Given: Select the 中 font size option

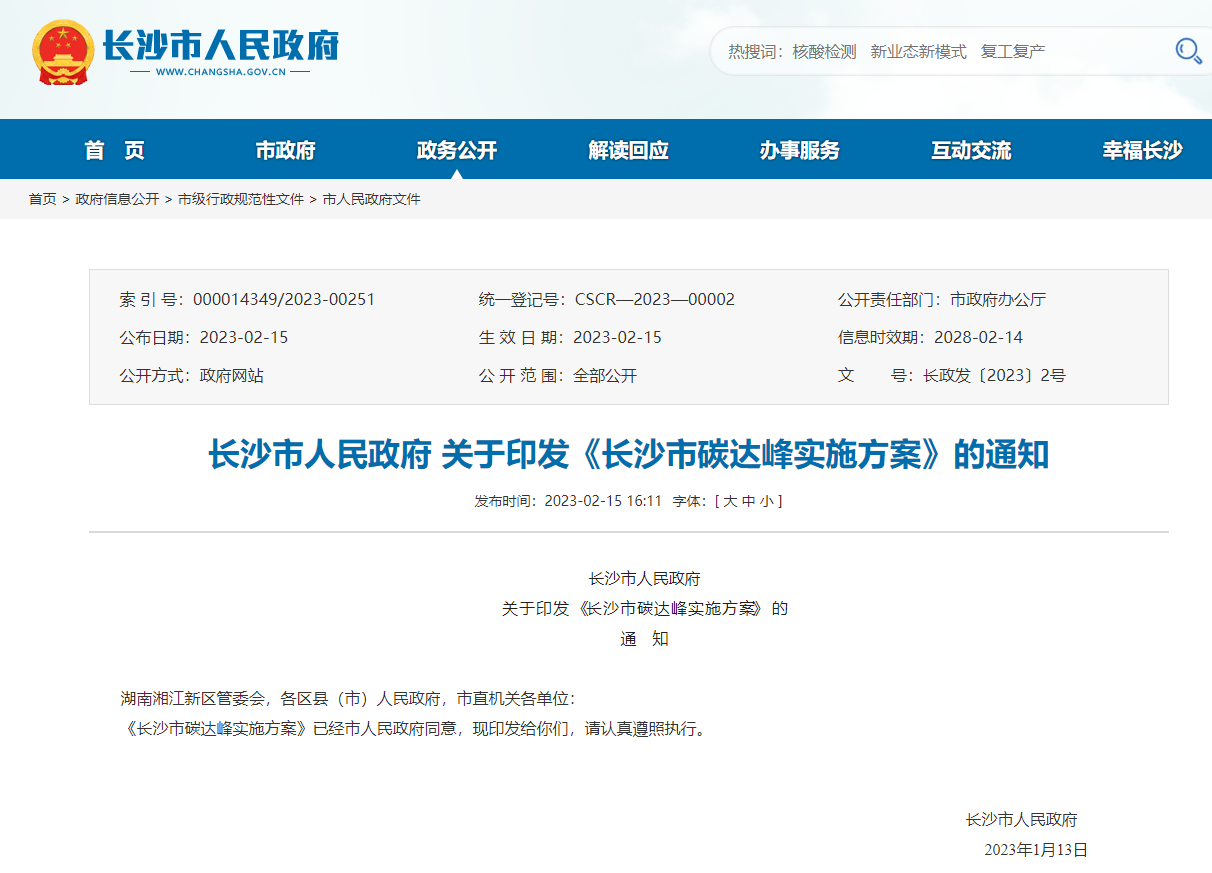Looking at the screenshot, I should 748,500.
